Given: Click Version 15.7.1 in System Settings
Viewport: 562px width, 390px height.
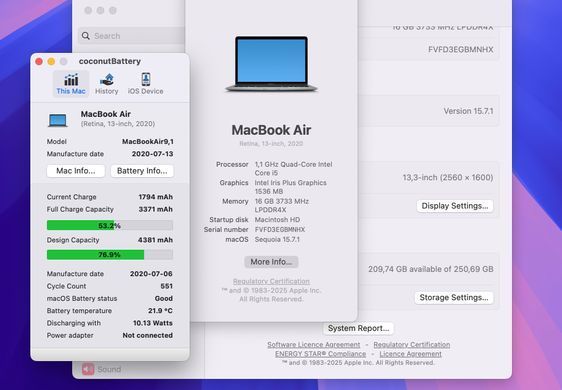Looking at the screenshot, I should click(468, 111).
